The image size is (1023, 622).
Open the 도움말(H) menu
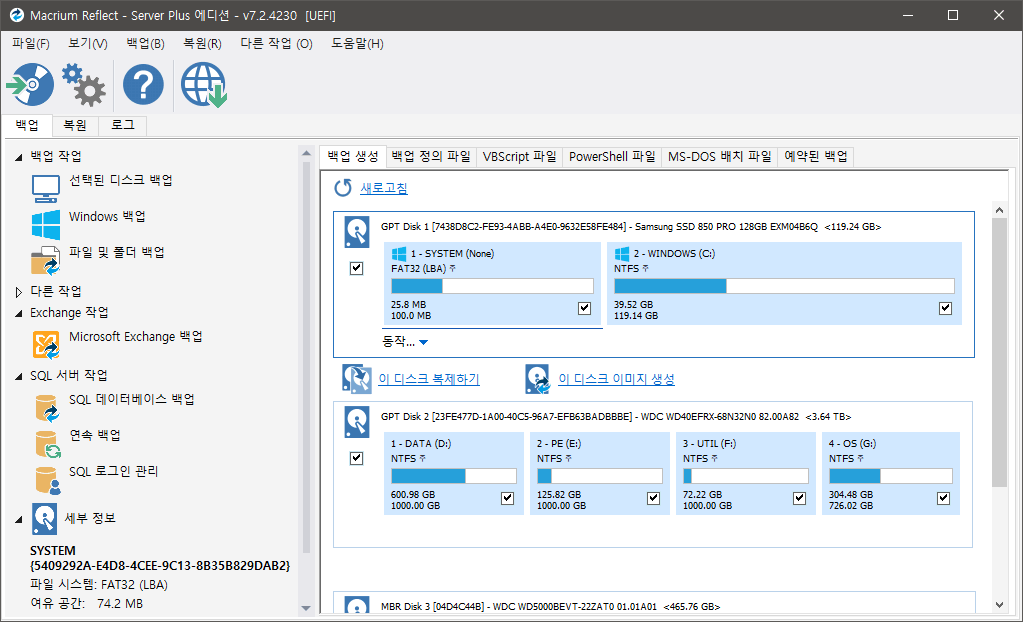(x=357, y=44)
